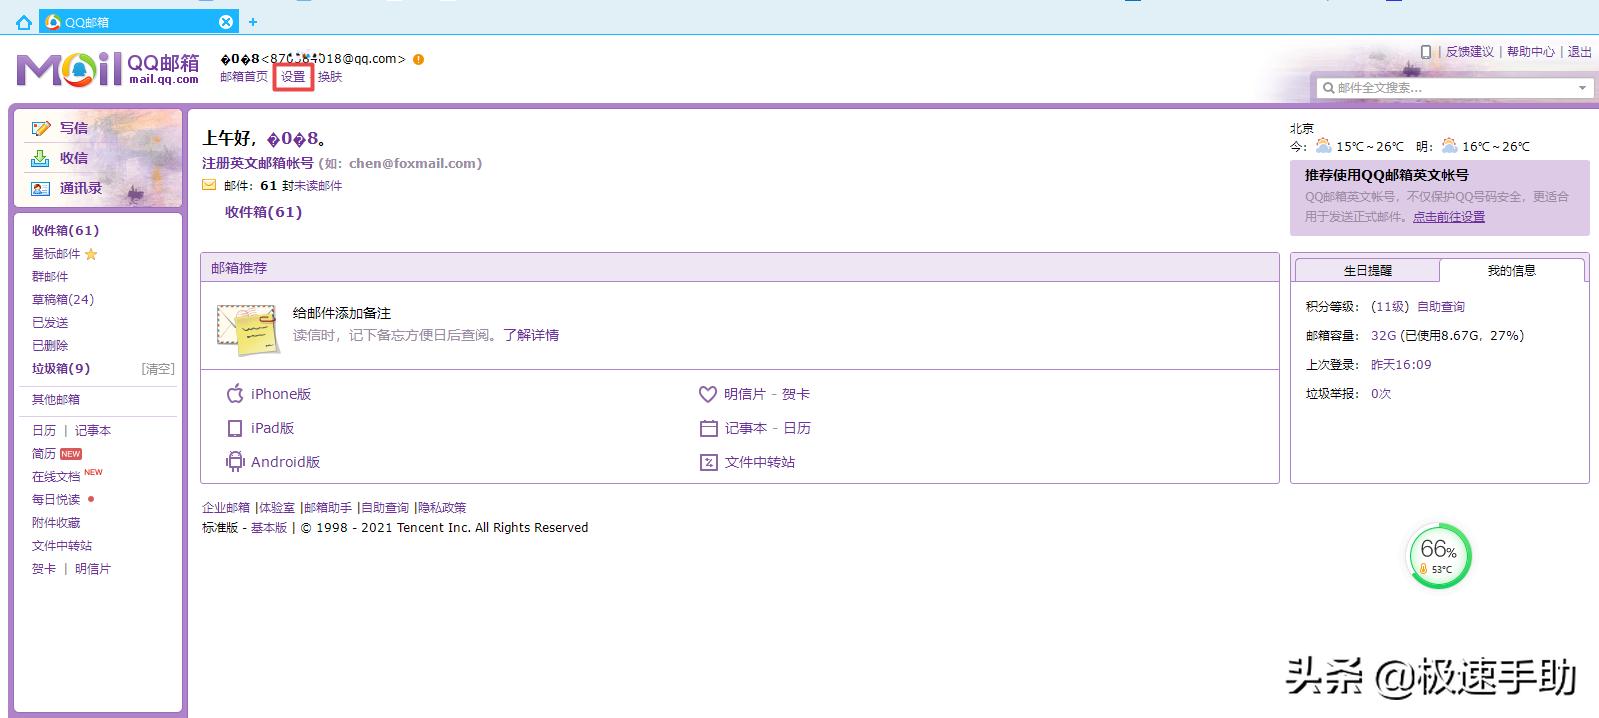Click the envelope note thumbnail in 邮箱推荐
Viewport: 1599px width, 718px height.
click(x=247, y=330)
